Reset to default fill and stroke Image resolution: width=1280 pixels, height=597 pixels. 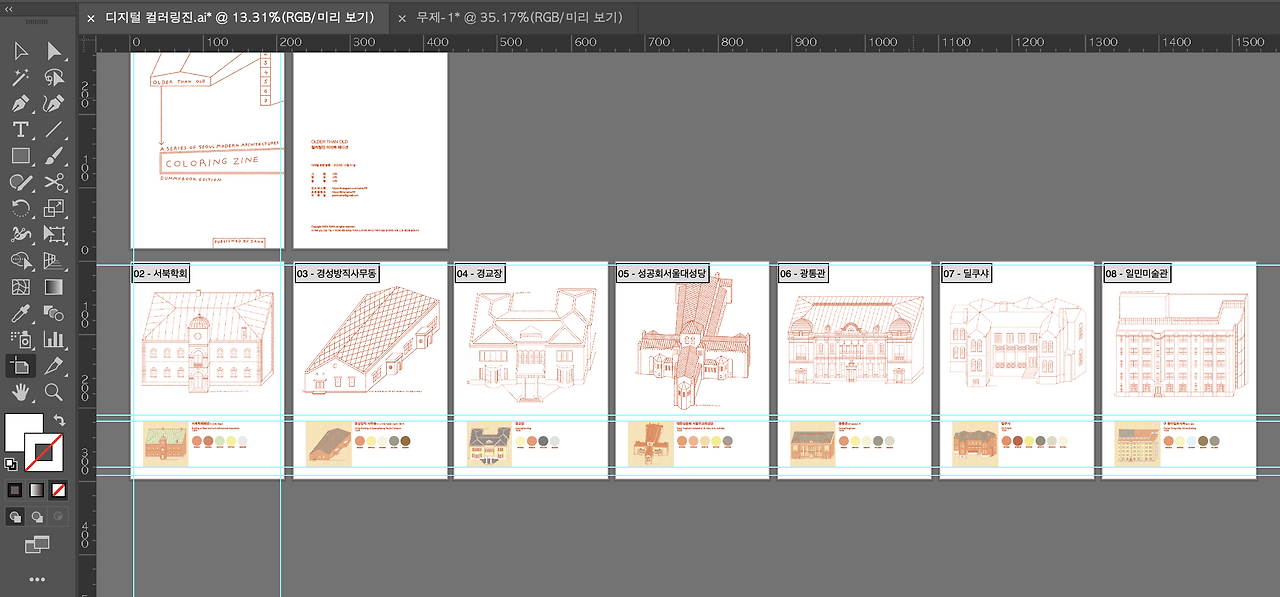tap(11, 464)
